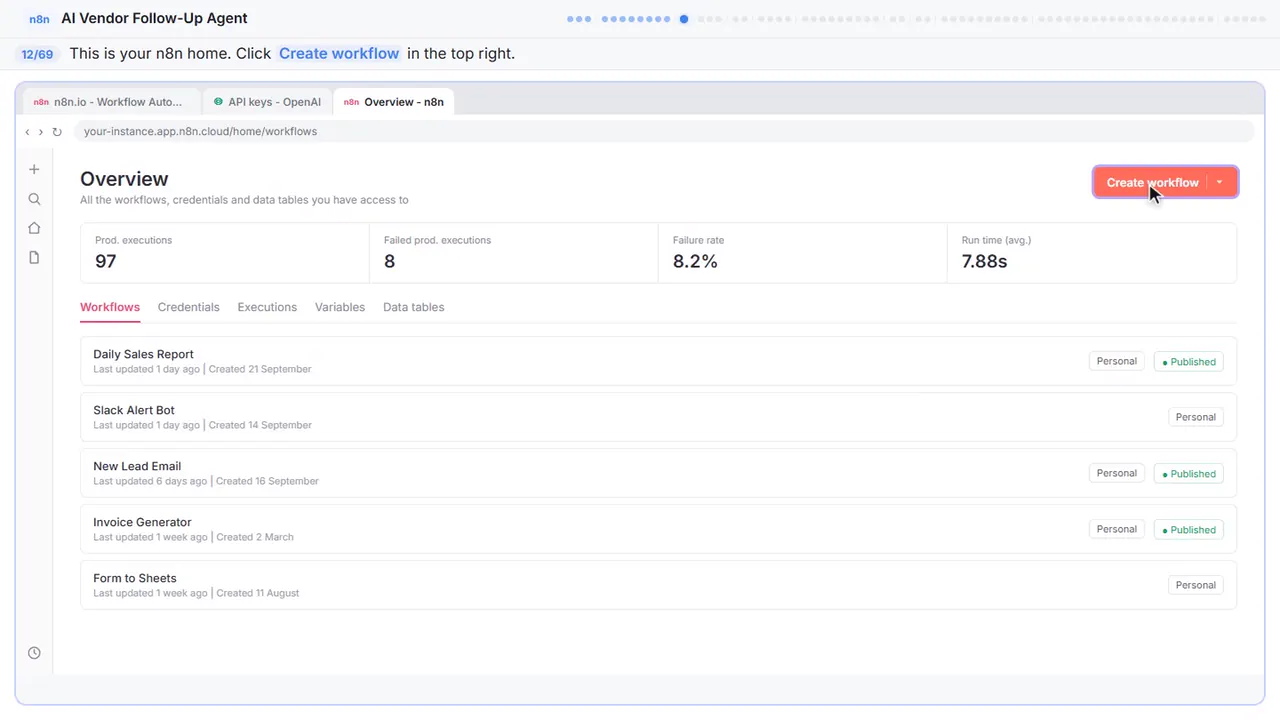Go to home via house sidebar icon

[x=34, y=228]
